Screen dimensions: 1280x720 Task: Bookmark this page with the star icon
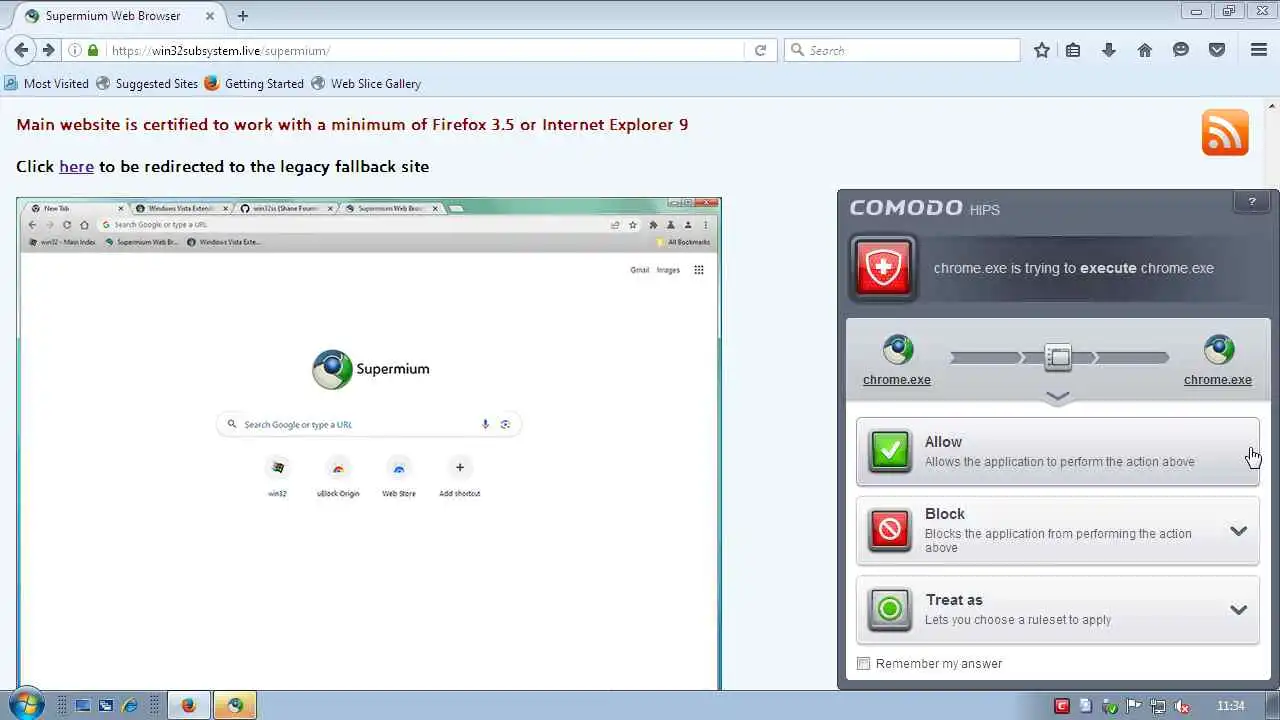[x=1042, y=50]
